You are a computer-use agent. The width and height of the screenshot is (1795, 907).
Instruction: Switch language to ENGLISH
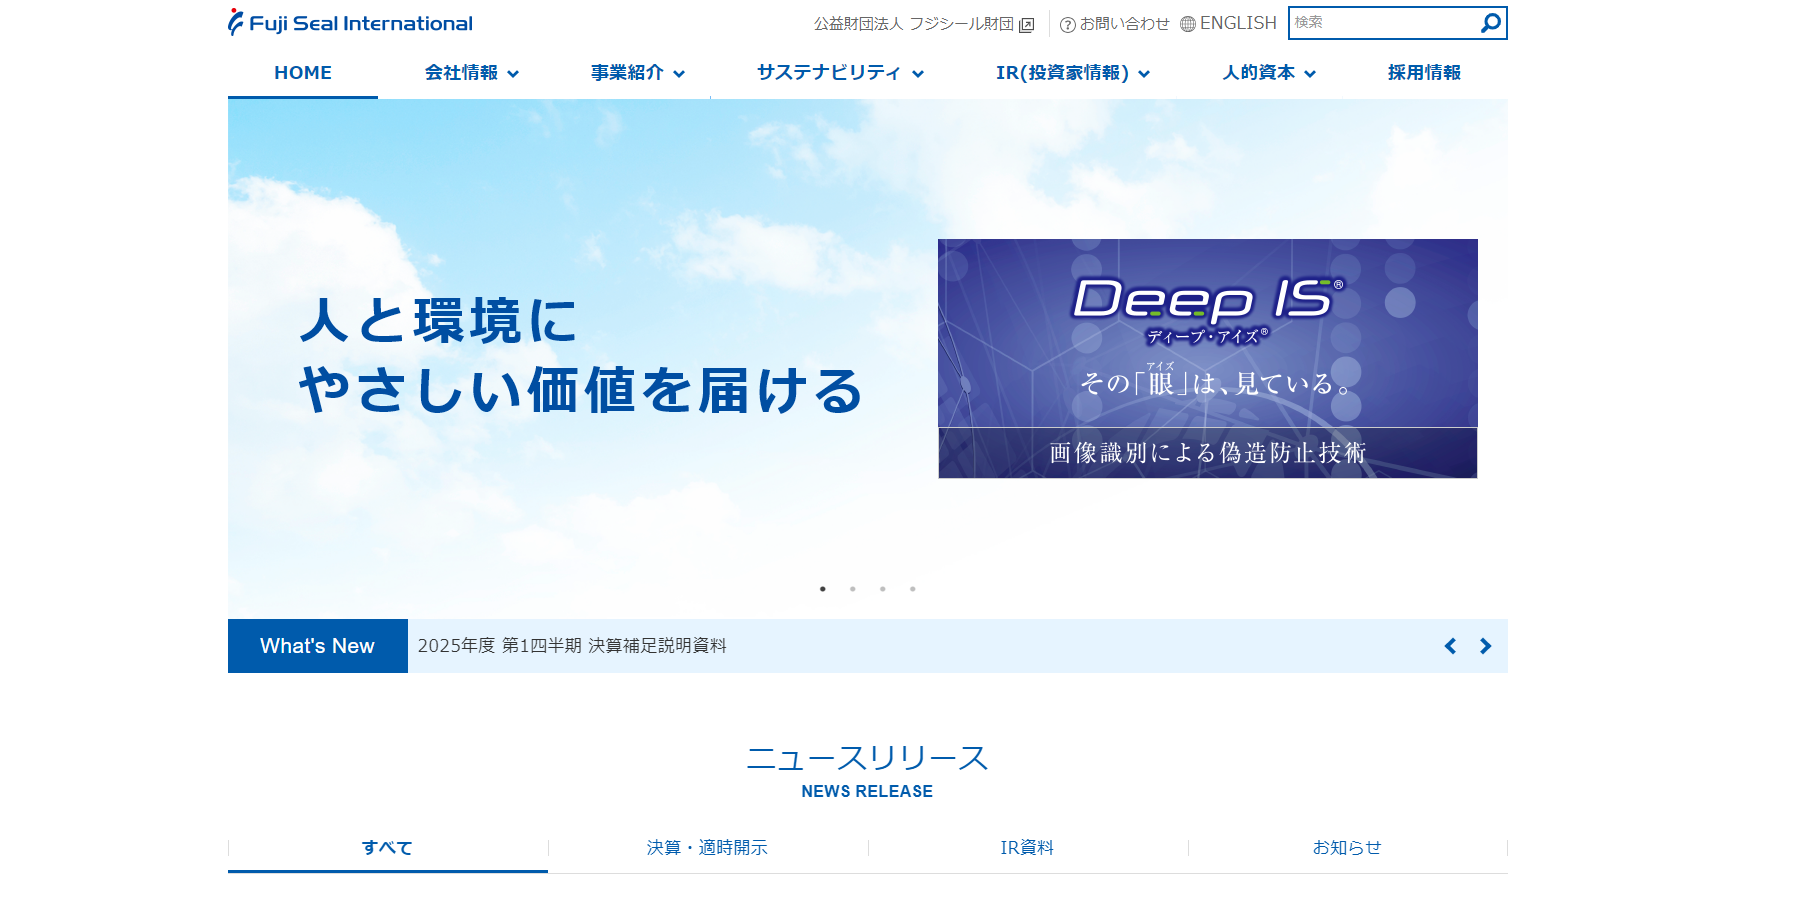pyautogui.click(x=1228, y=23)
